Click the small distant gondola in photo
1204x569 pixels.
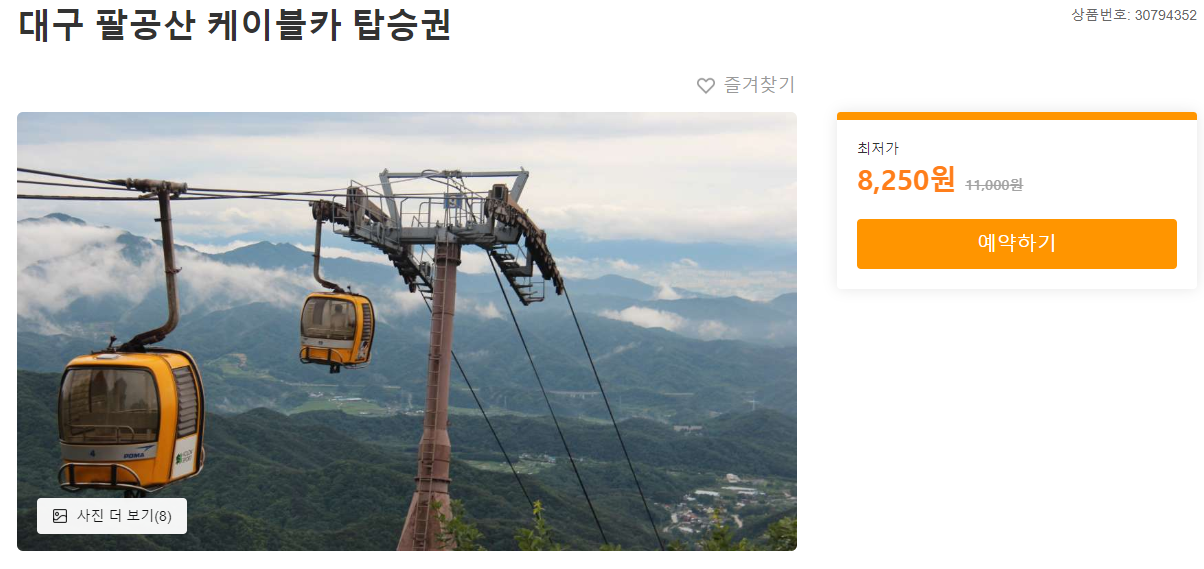pyautogui.click(x=337, y=328)
